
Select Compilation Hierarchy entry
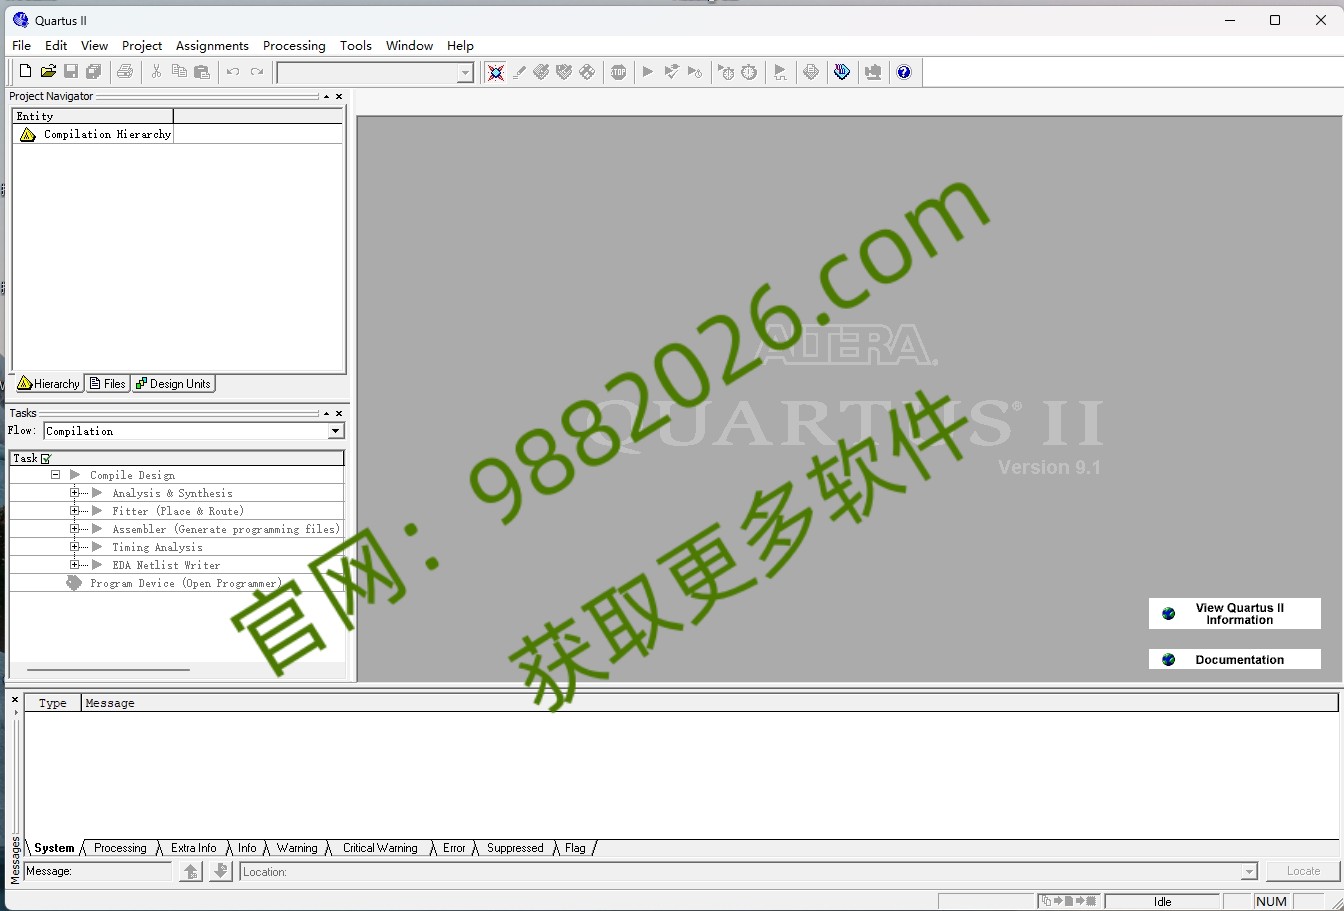pyautogui.click(x=107, y=134)
